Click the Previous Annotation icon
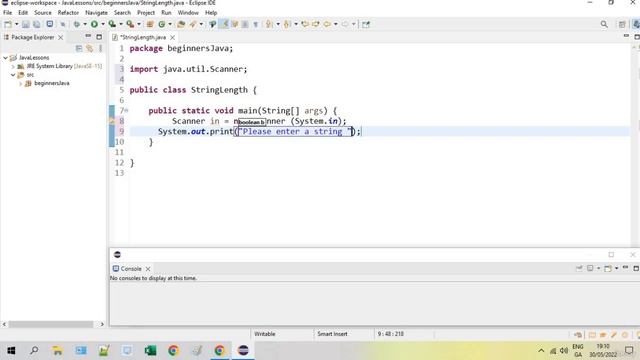This screenshot has width=640, height=360. click(x=287, y=24)
